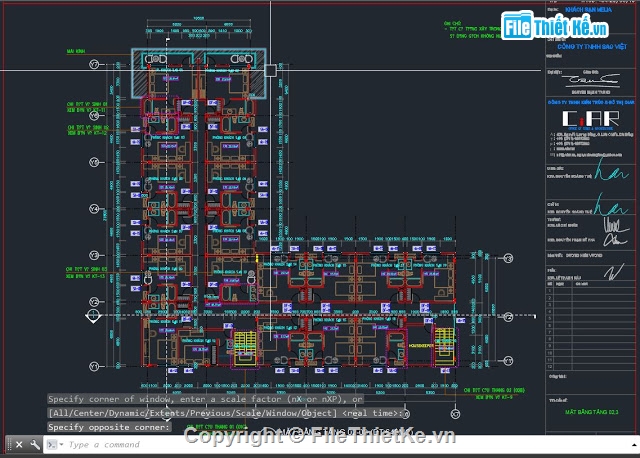
Task: Close the command line window
Action: pos(19,445)
